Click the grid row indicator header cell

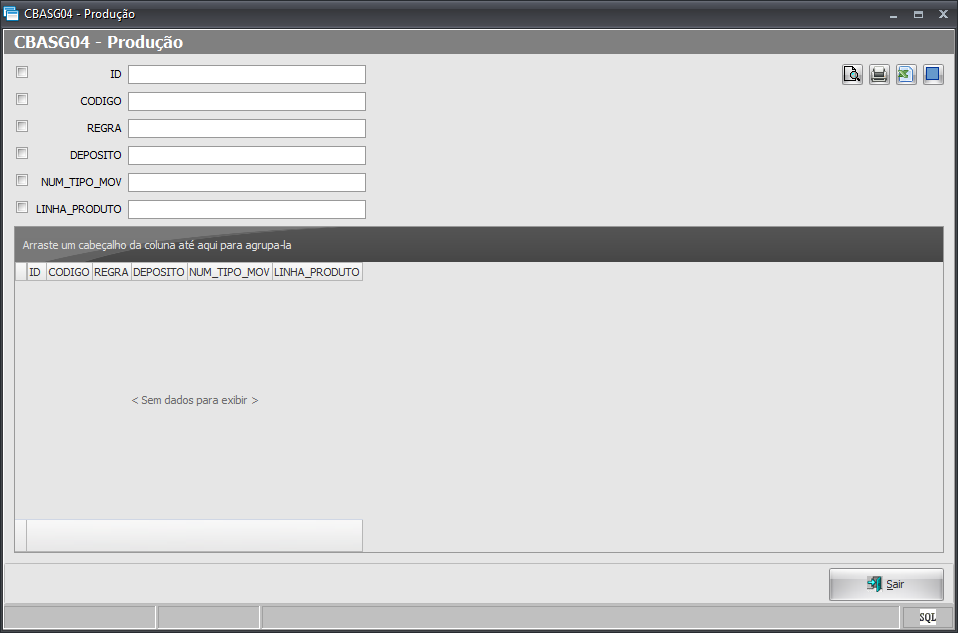(21, 272)
